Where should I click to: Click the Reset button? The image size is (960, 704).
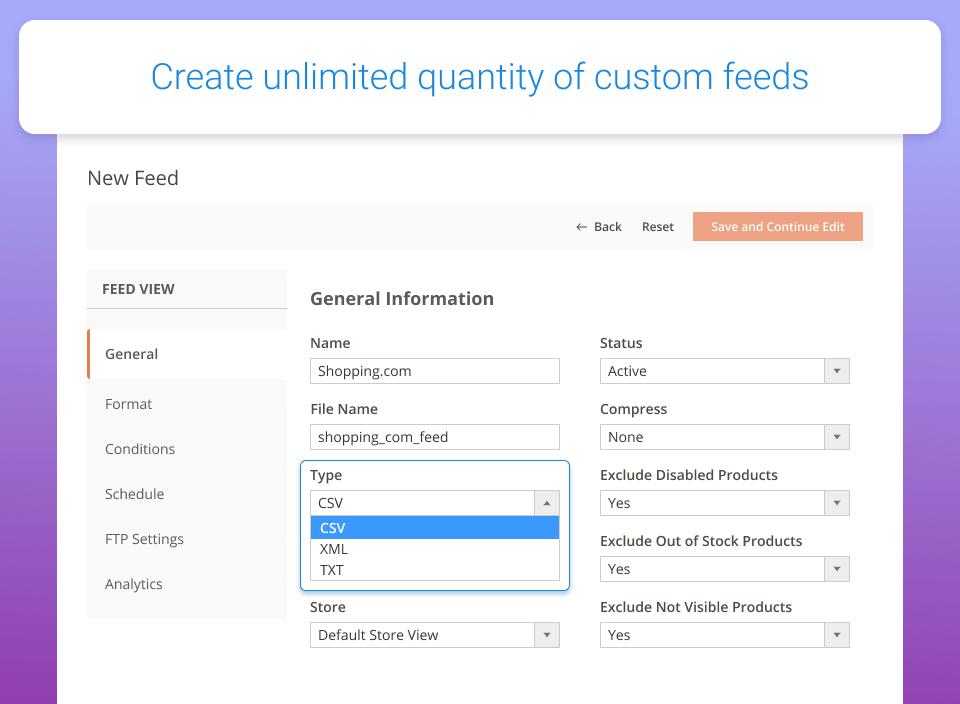click(x=658, y=227)
